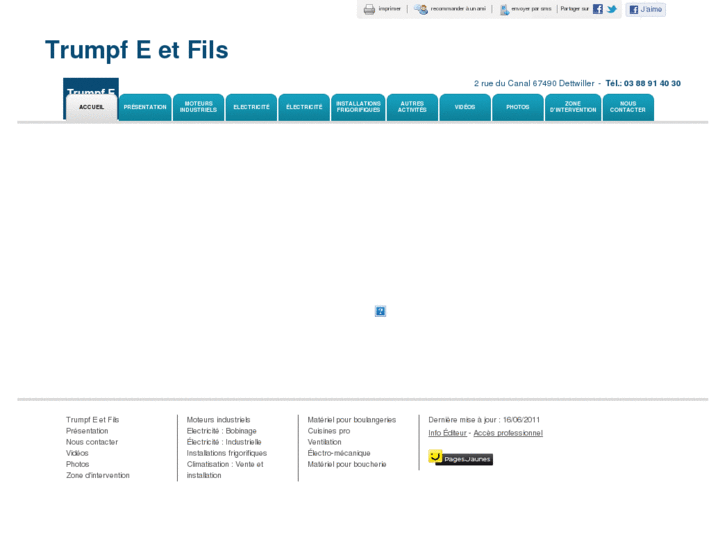Open Electricité tab beside Moteurs Industriels
The image size is (727, 545).
tap(251, 107)
